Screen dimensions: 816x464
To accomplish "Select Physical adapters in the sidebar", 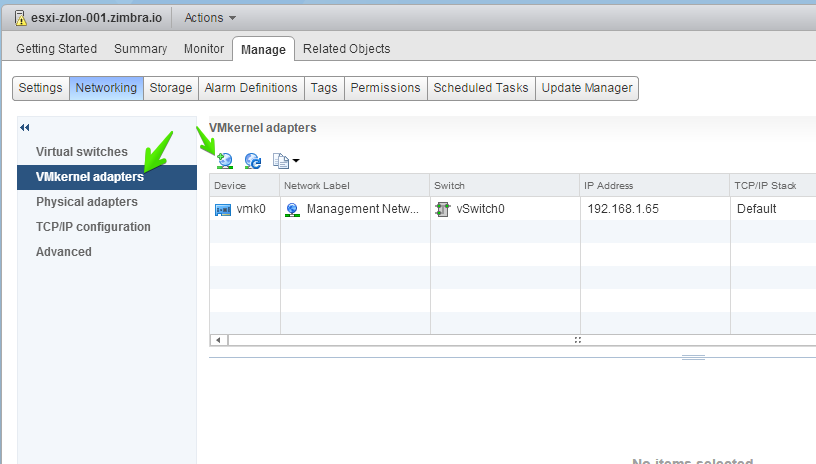I will (87, 202).
